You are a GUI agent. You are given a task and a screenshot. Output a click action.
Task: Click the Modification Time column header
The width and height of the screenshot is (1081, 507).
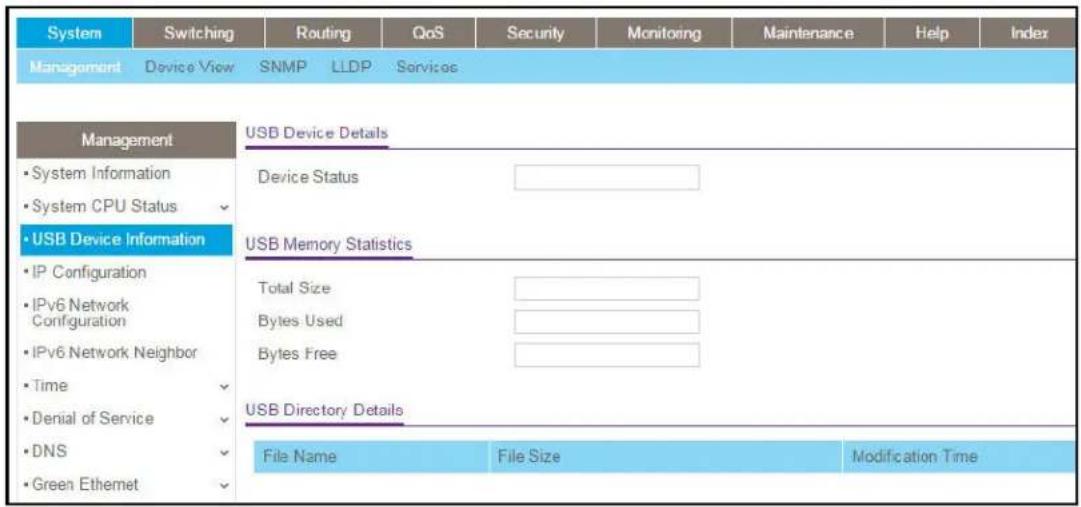point(959,457)
